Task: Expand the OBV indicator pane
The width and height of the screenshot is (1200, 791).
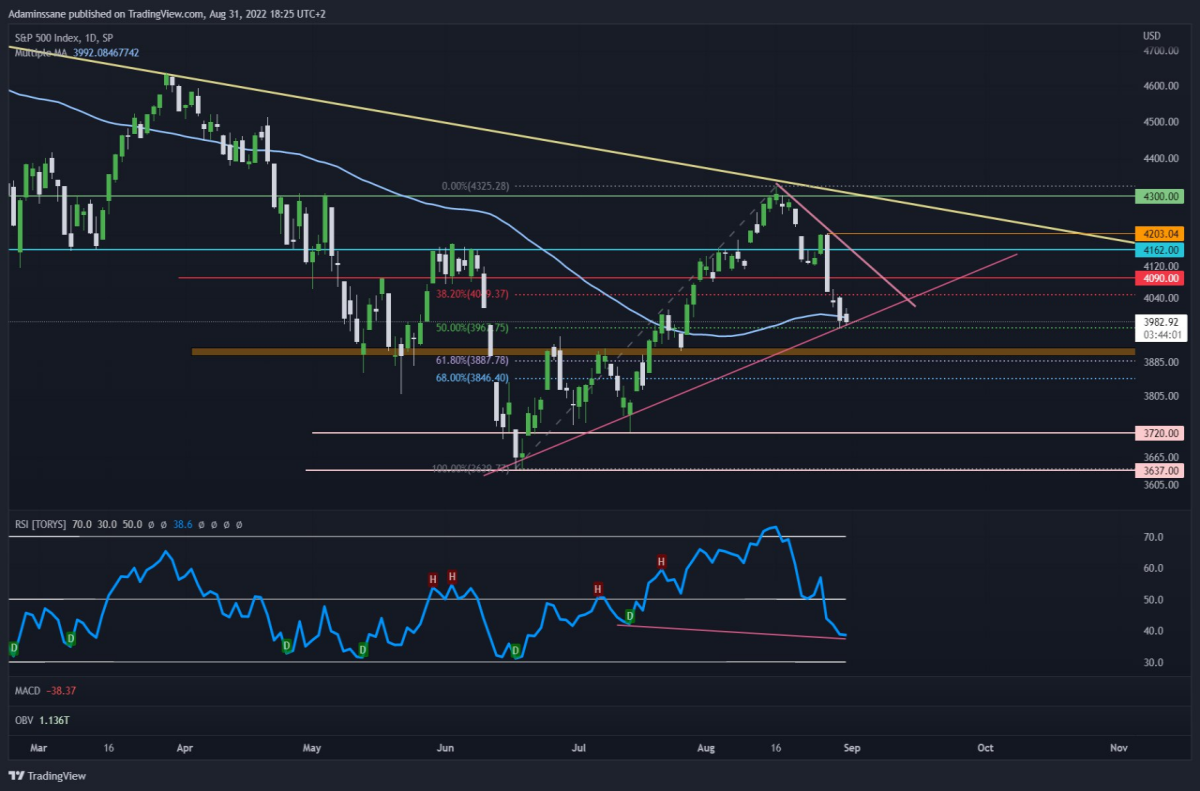Action: 39,719
